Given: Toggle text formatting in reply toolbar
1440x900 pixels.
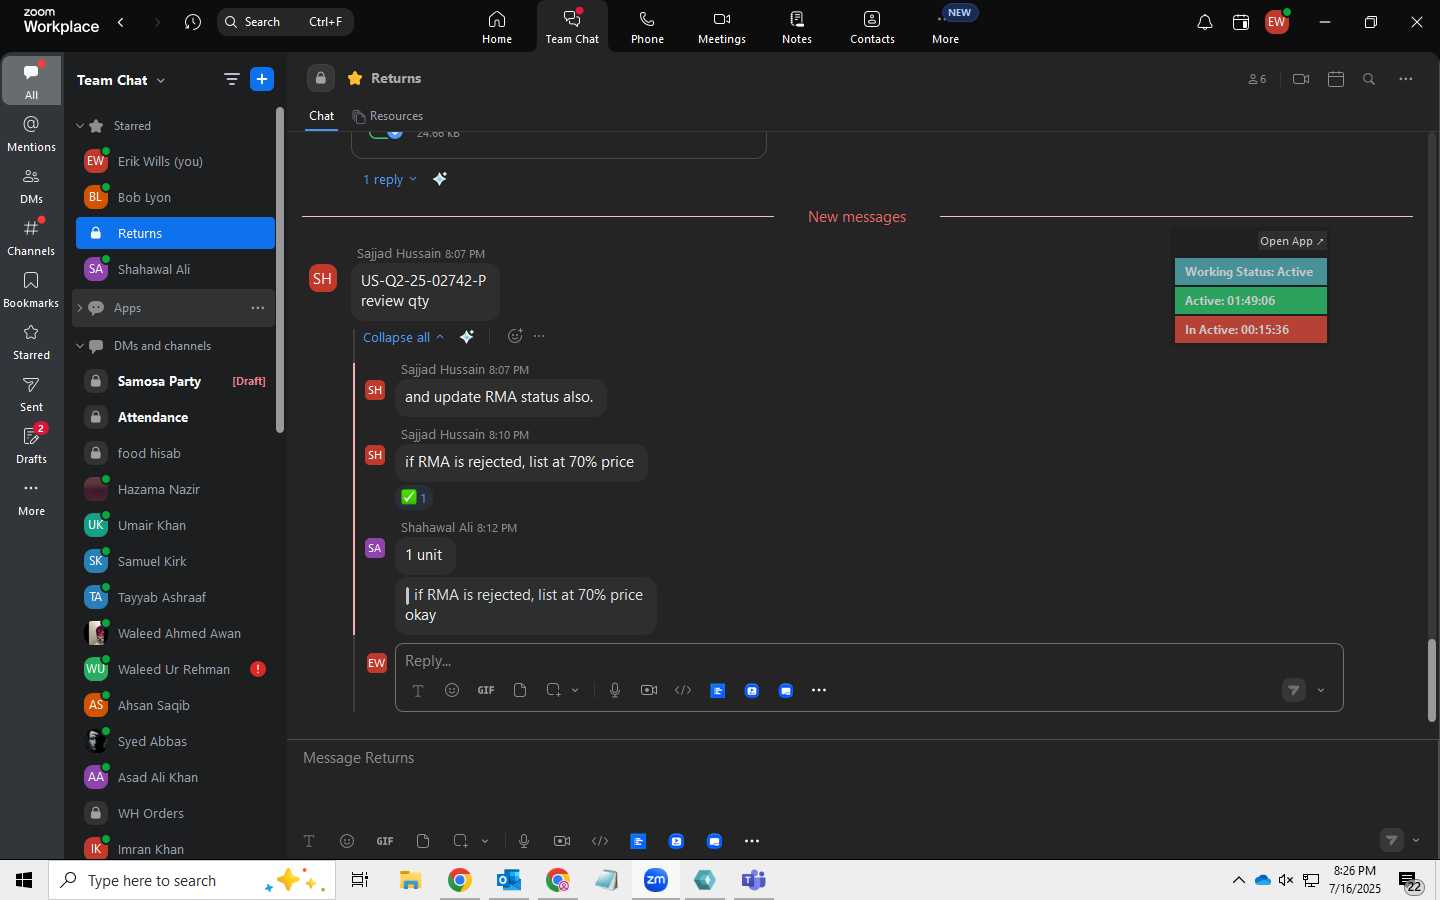Looking at the screenshot, I should [418, 690].
